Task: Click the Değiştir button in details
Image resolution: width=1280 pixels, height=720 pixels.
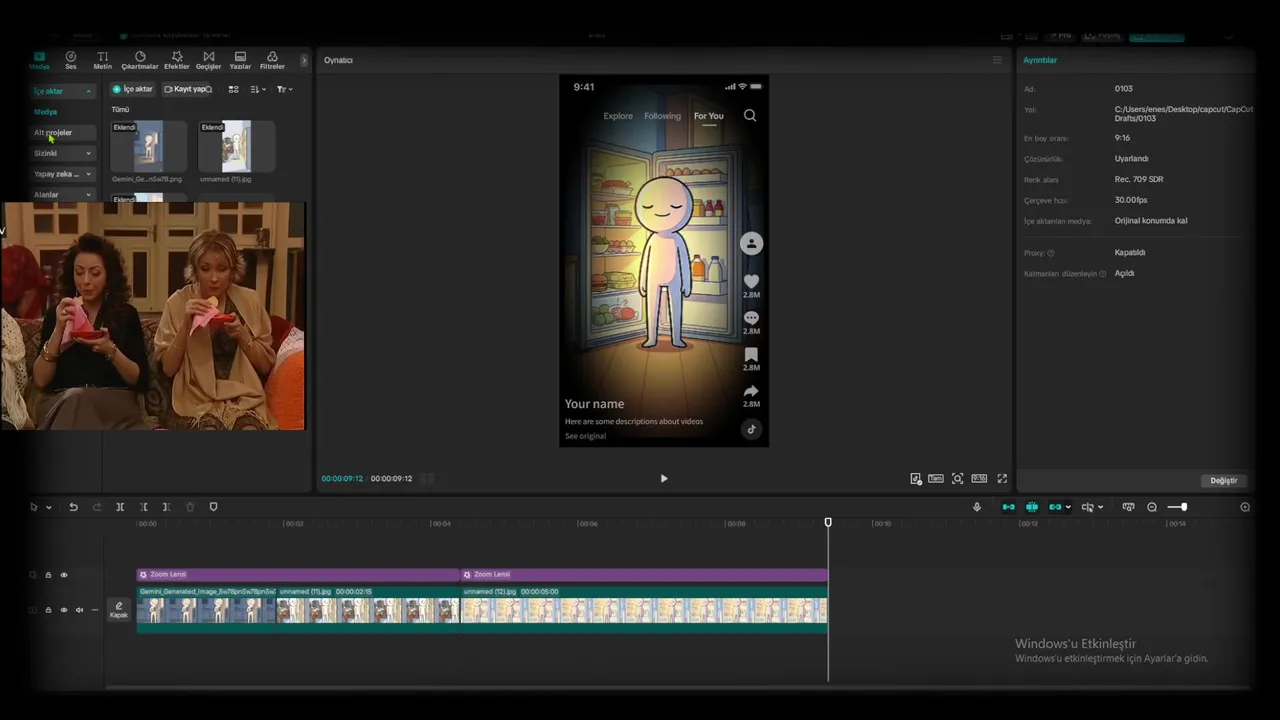Action: (1224, 481)
